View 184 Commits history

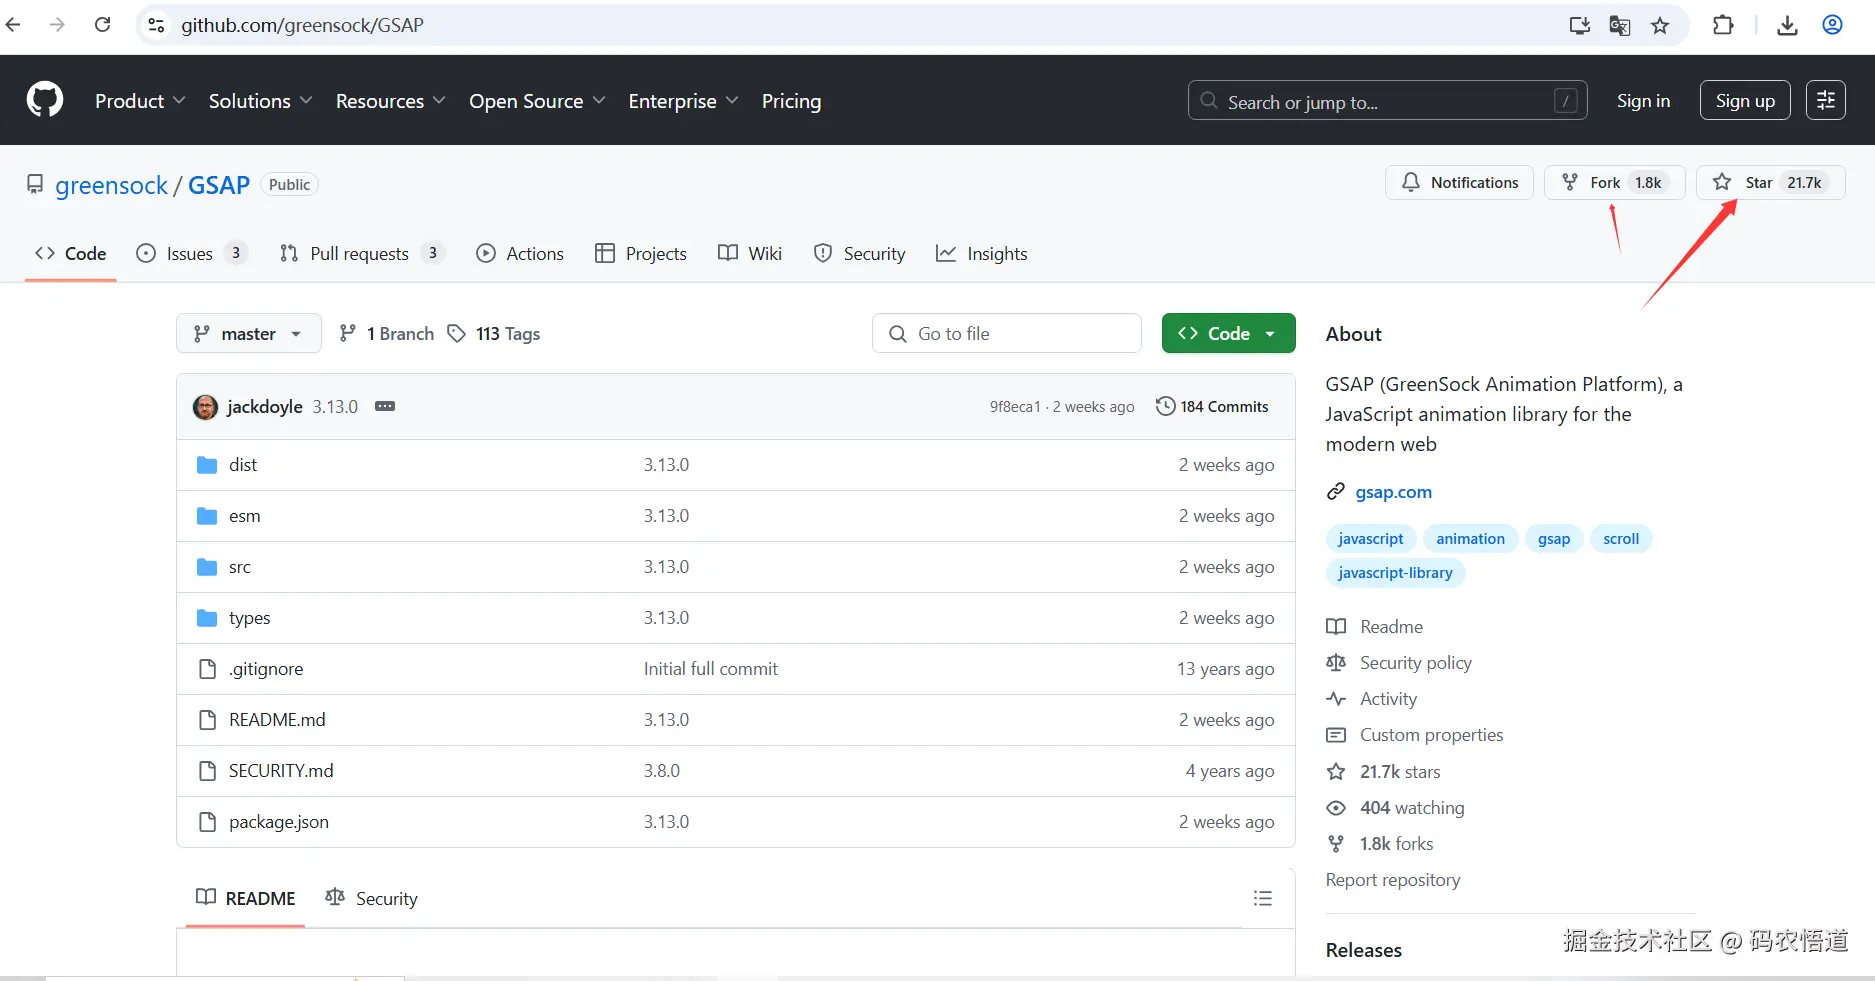click(1212, 406)
